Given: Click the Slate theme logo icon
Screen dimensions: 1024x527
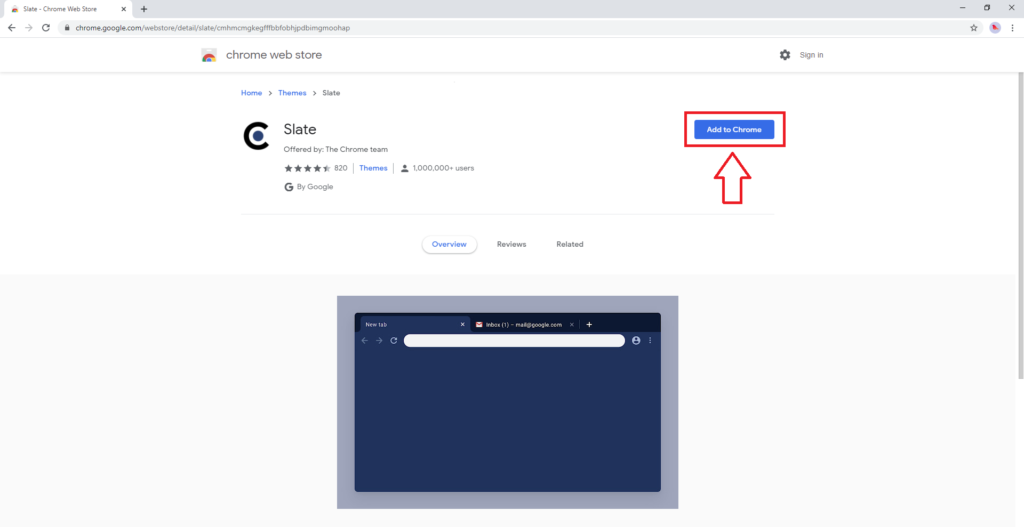Looking at the screenshot, I should (x=256, y=136).
